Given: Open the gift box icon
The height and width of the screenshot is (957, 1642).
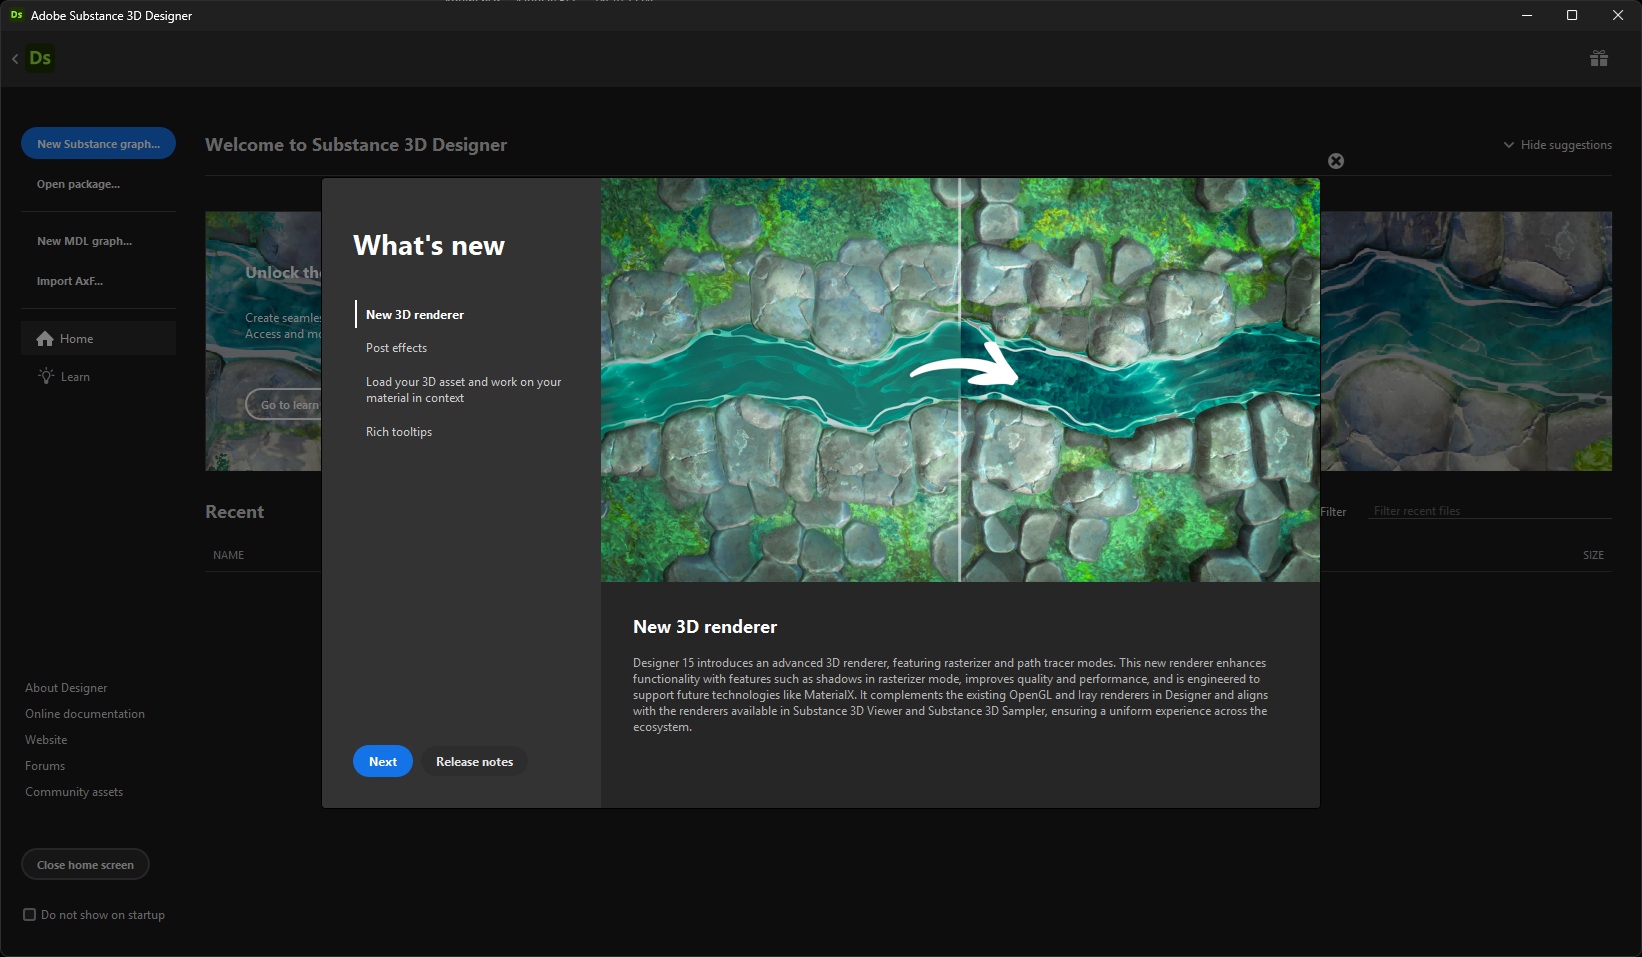Looking at the screenshot, I should pyautogui.click(x=1598, y=58).
